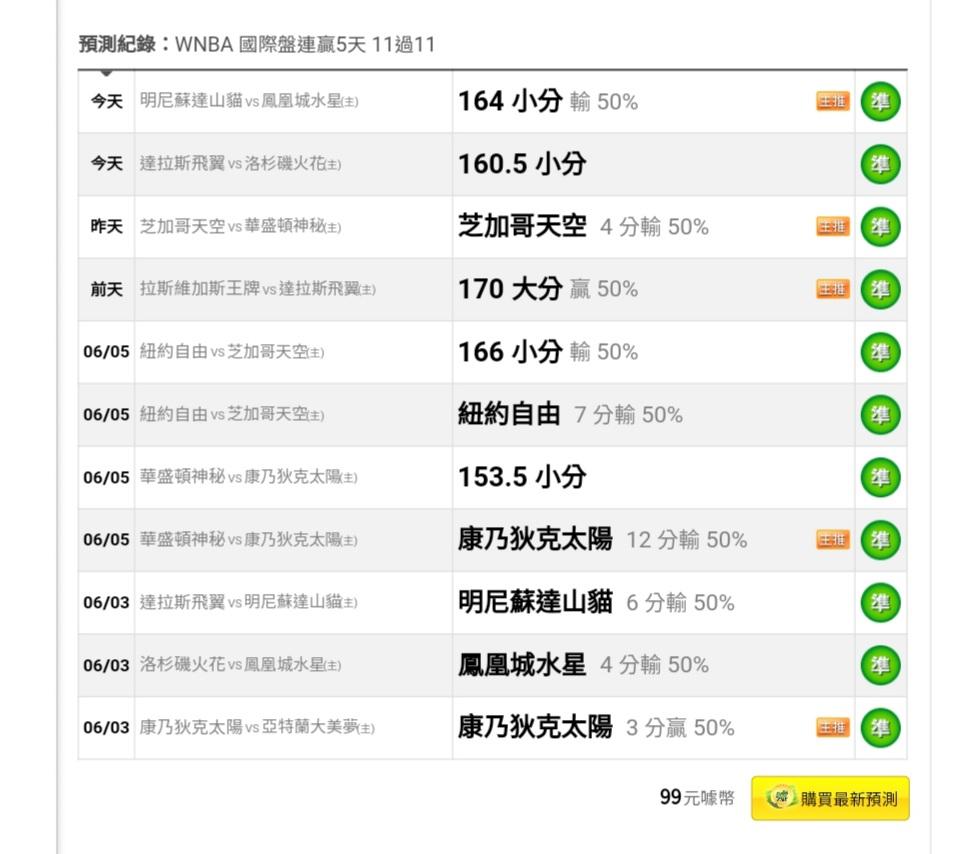
Task: Open the 拉斯維加斯王牌 vs 達拉斯飛翼 matchup
Action: coord(257,289)
